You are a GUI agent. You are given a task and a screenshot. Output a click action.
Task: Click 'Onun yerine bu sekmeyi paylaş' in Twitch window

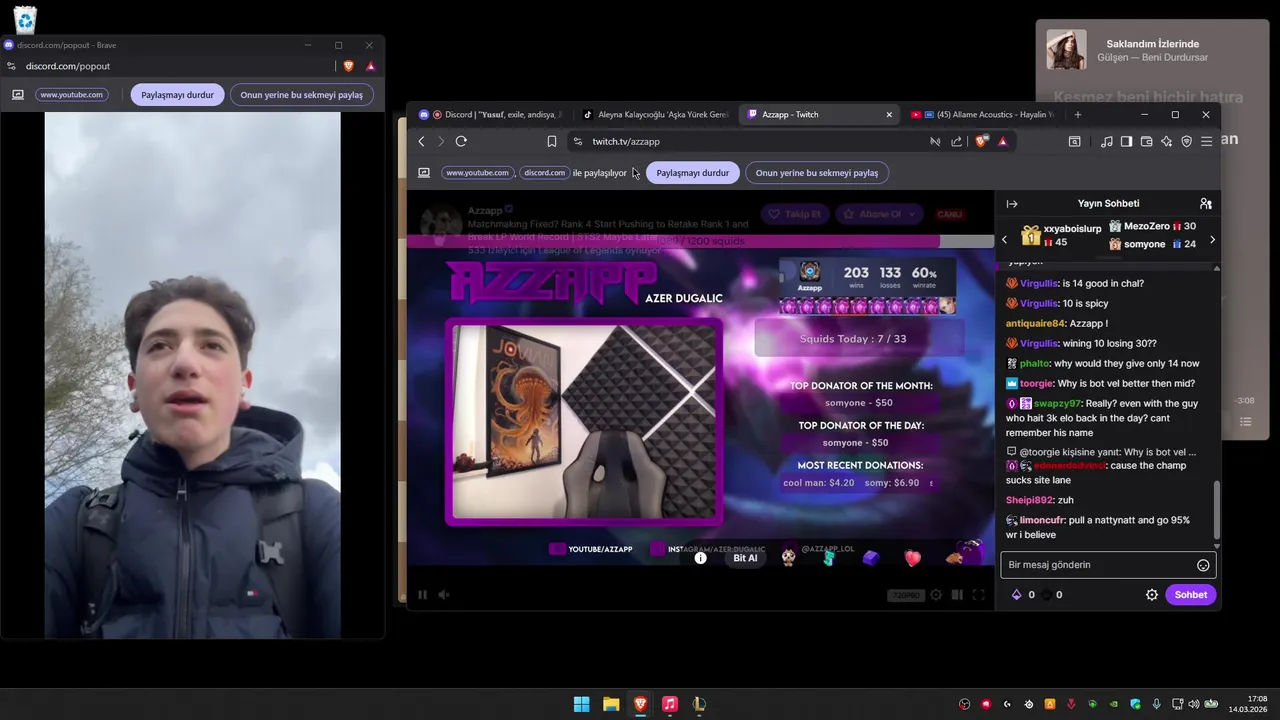point(817,173)
